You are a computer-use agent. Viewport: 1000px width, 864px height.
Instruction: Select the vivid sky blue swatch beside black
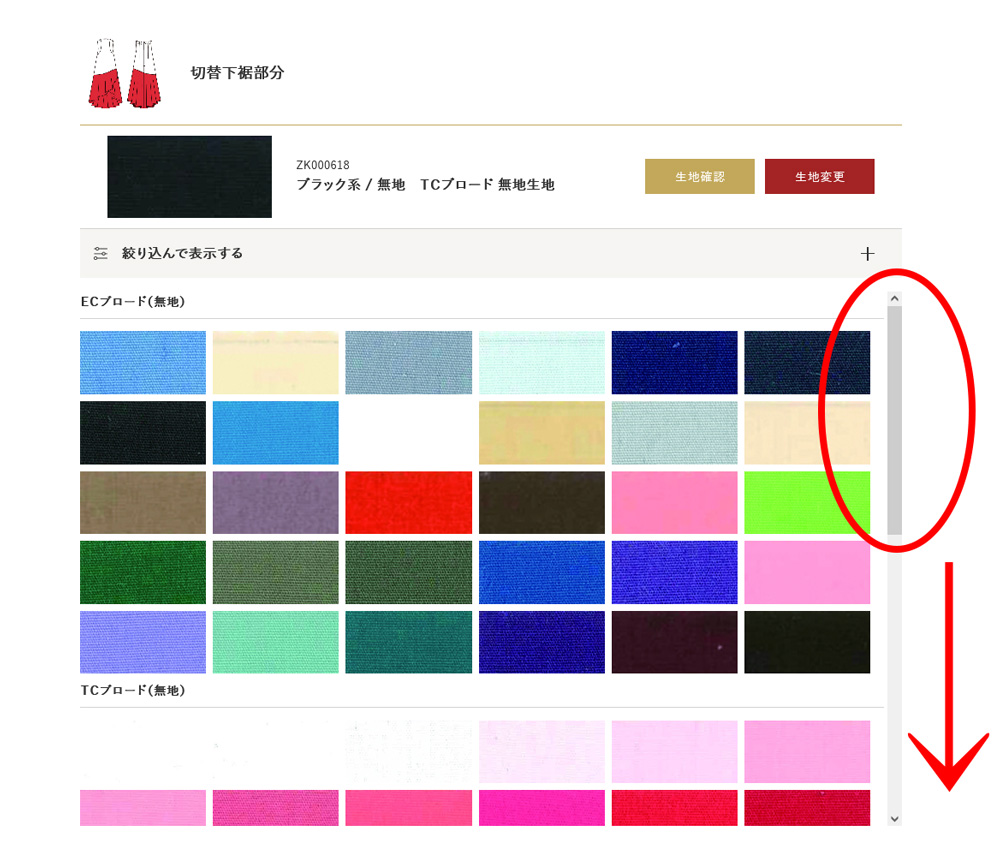pyautogui.click(x=276, y=432)
